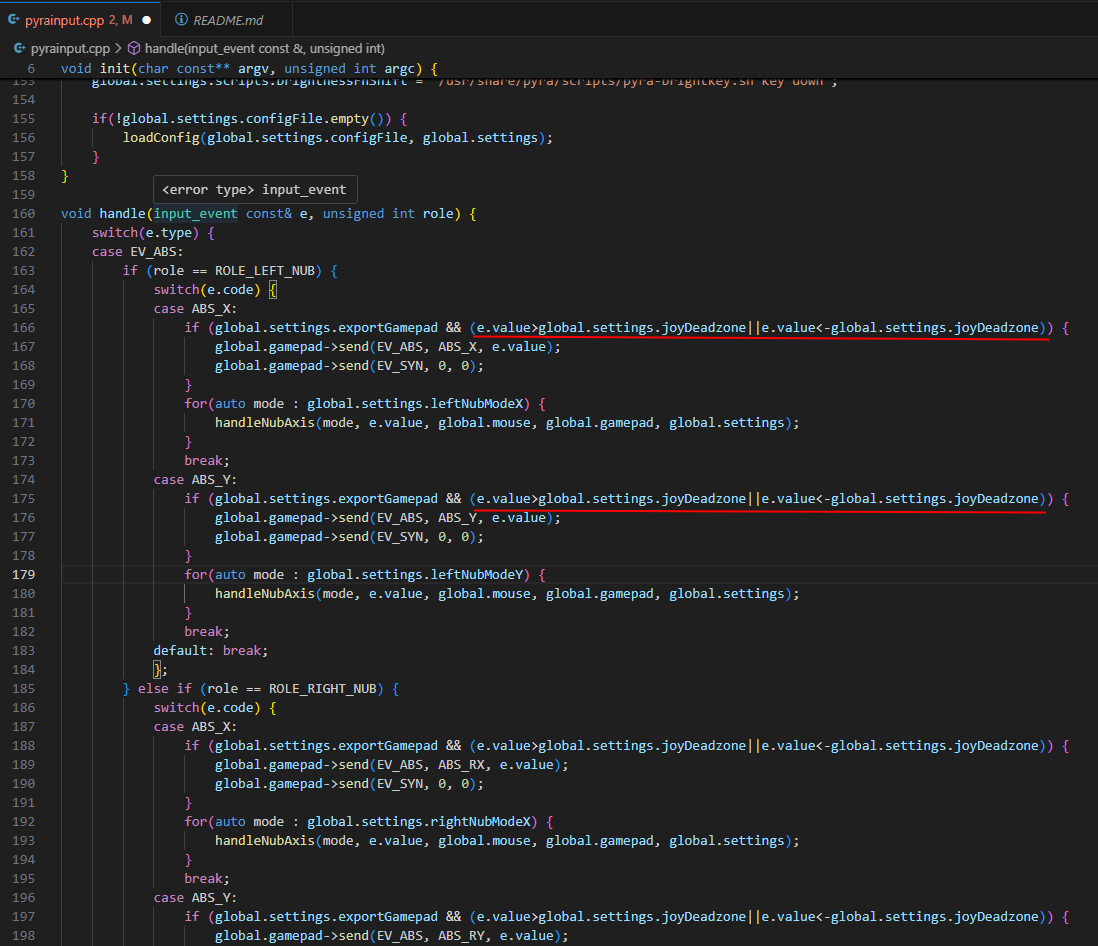
Task: Click the C++ file icon on pyrainput.cpp tab
Action: tap(14, 19)
